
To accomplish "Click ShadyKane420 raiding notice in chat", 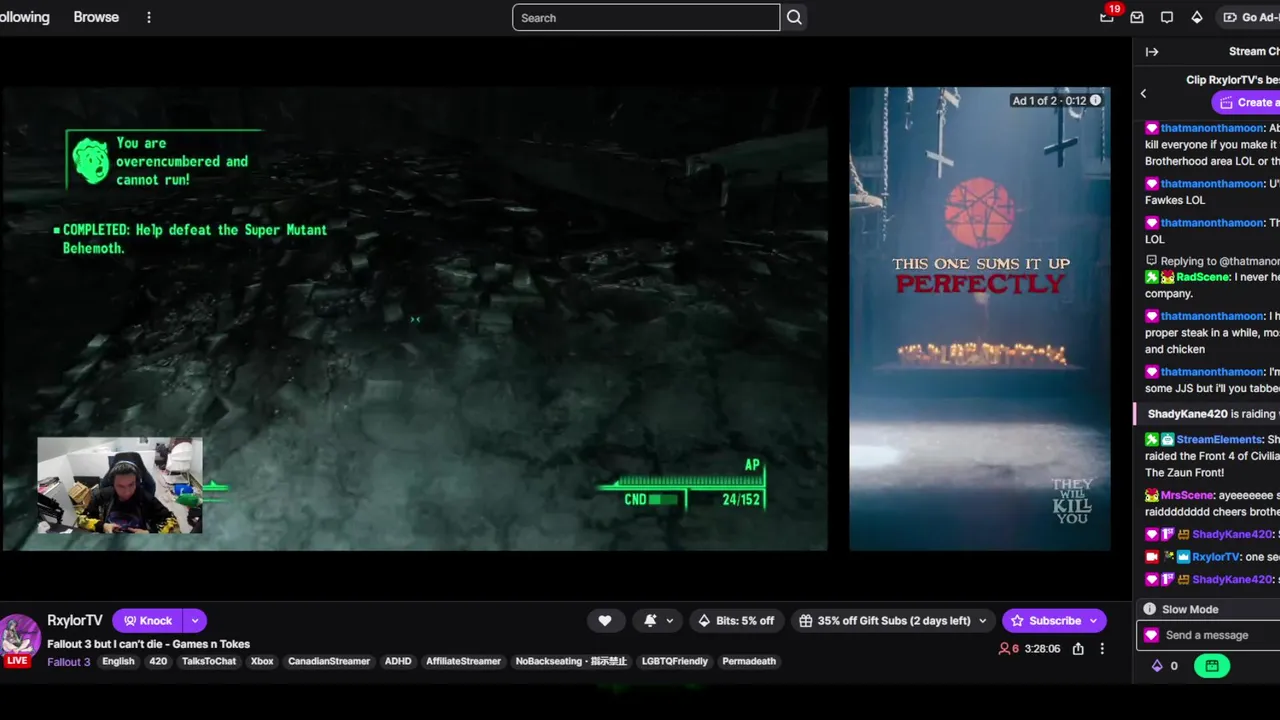I will (1209, 414).
